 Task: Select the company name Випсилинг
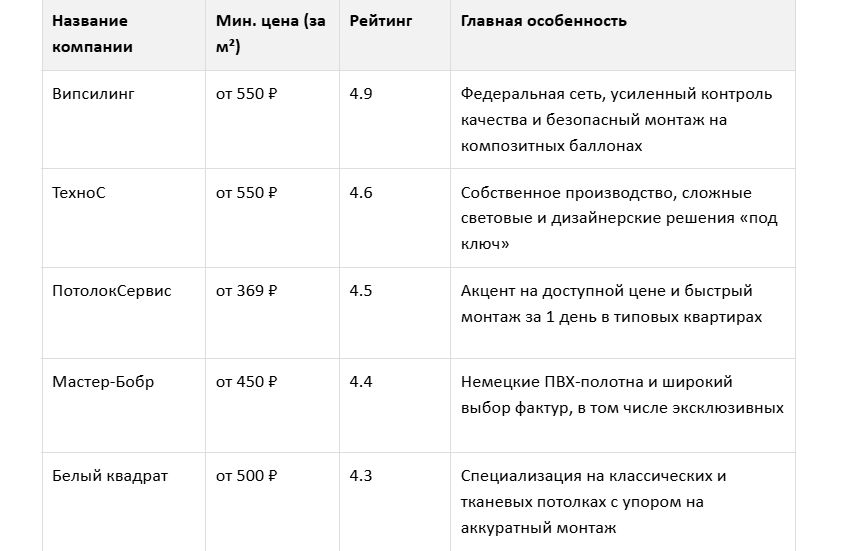(x=93, y=94)
